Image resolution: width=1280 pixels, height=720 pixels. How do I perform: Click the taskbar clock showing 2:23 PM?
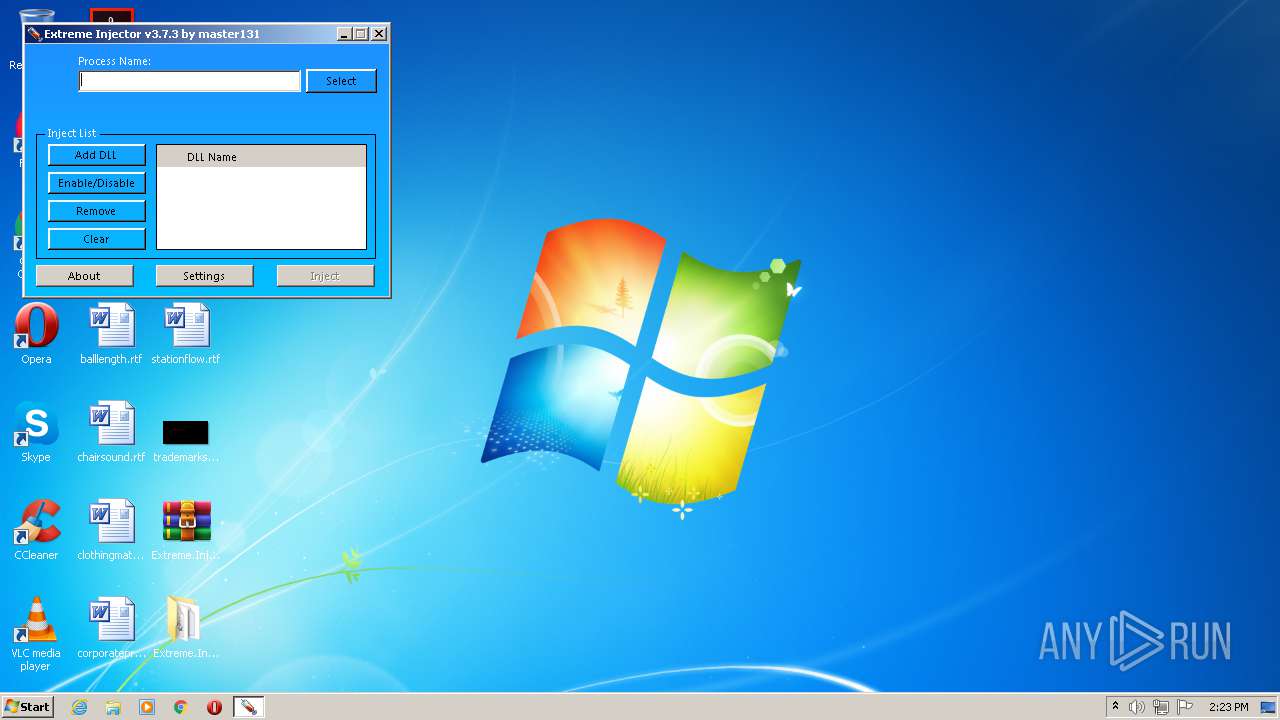coord(1228,707)
